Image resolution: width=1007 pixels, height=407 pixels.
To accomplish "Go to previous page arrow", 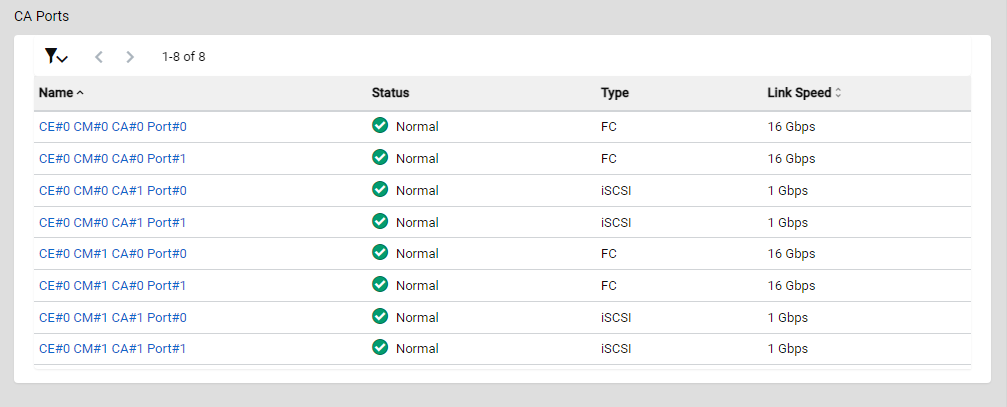I will pyautogui.click(x=98, y=57).
